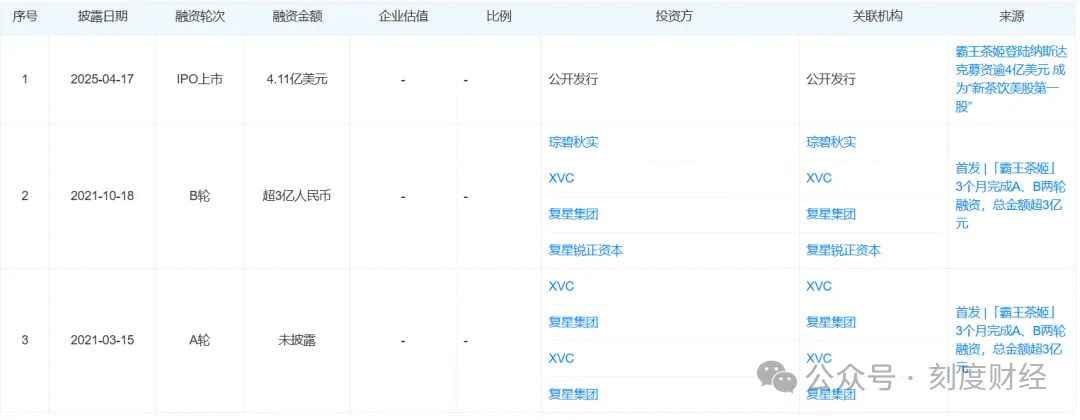Viewport: 1080px width, 420px height.
Task: Select the 披露日期 column header
Action: tap(102, 17)
